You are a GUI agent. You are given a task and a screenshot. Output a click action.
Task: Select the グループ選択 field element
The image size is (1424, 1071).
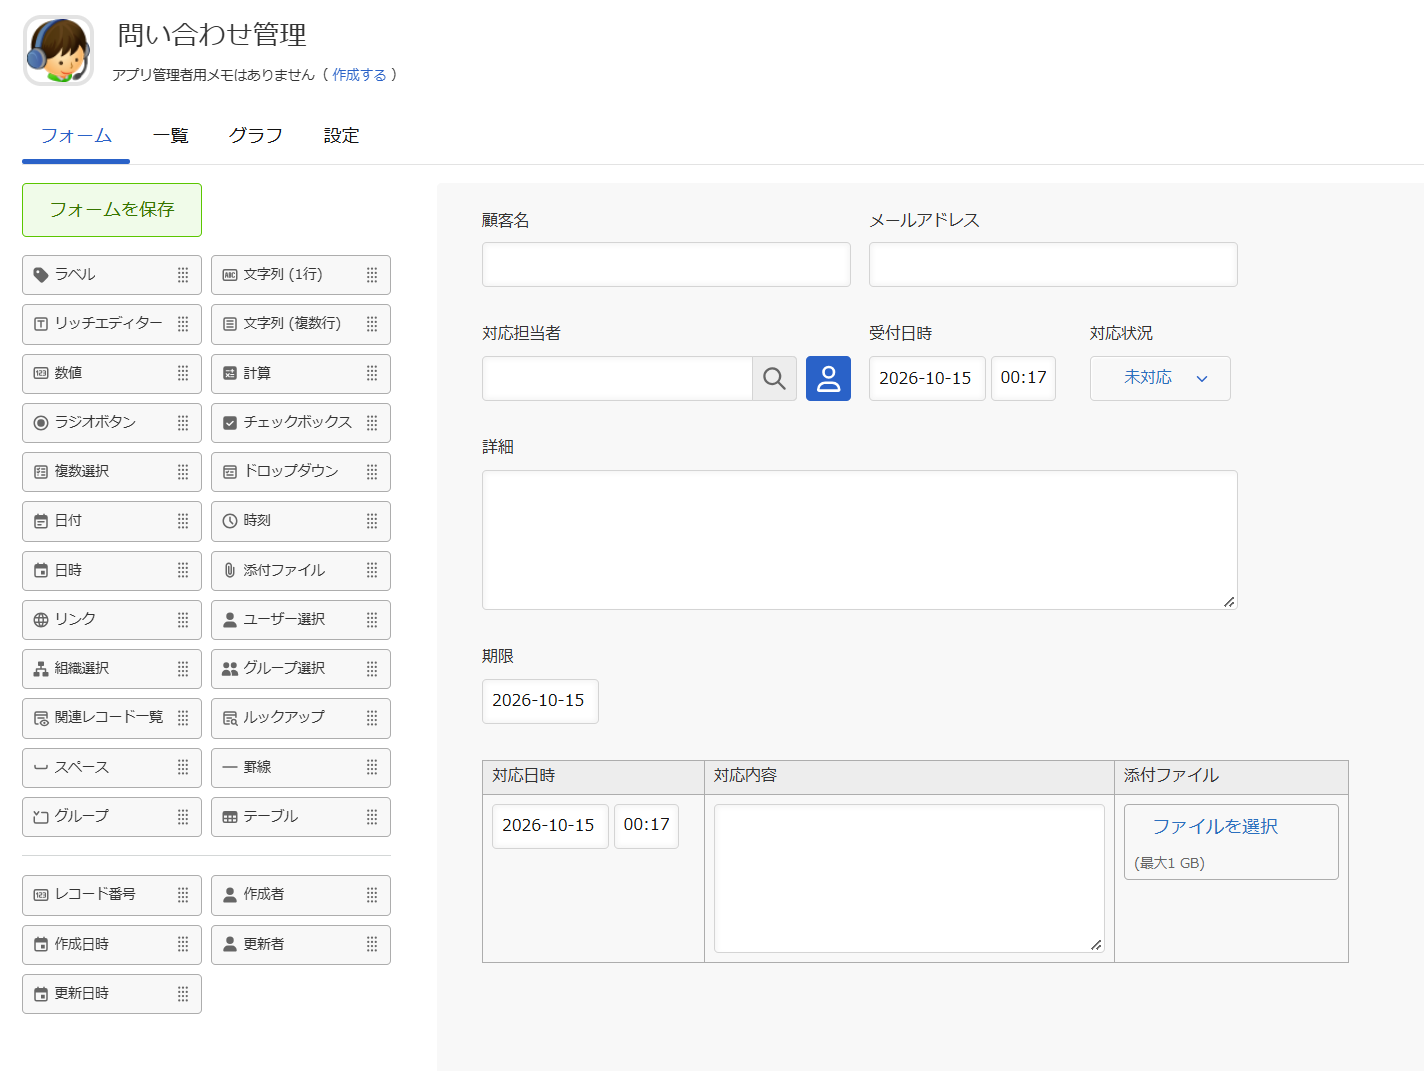click(x=301, y=669)
